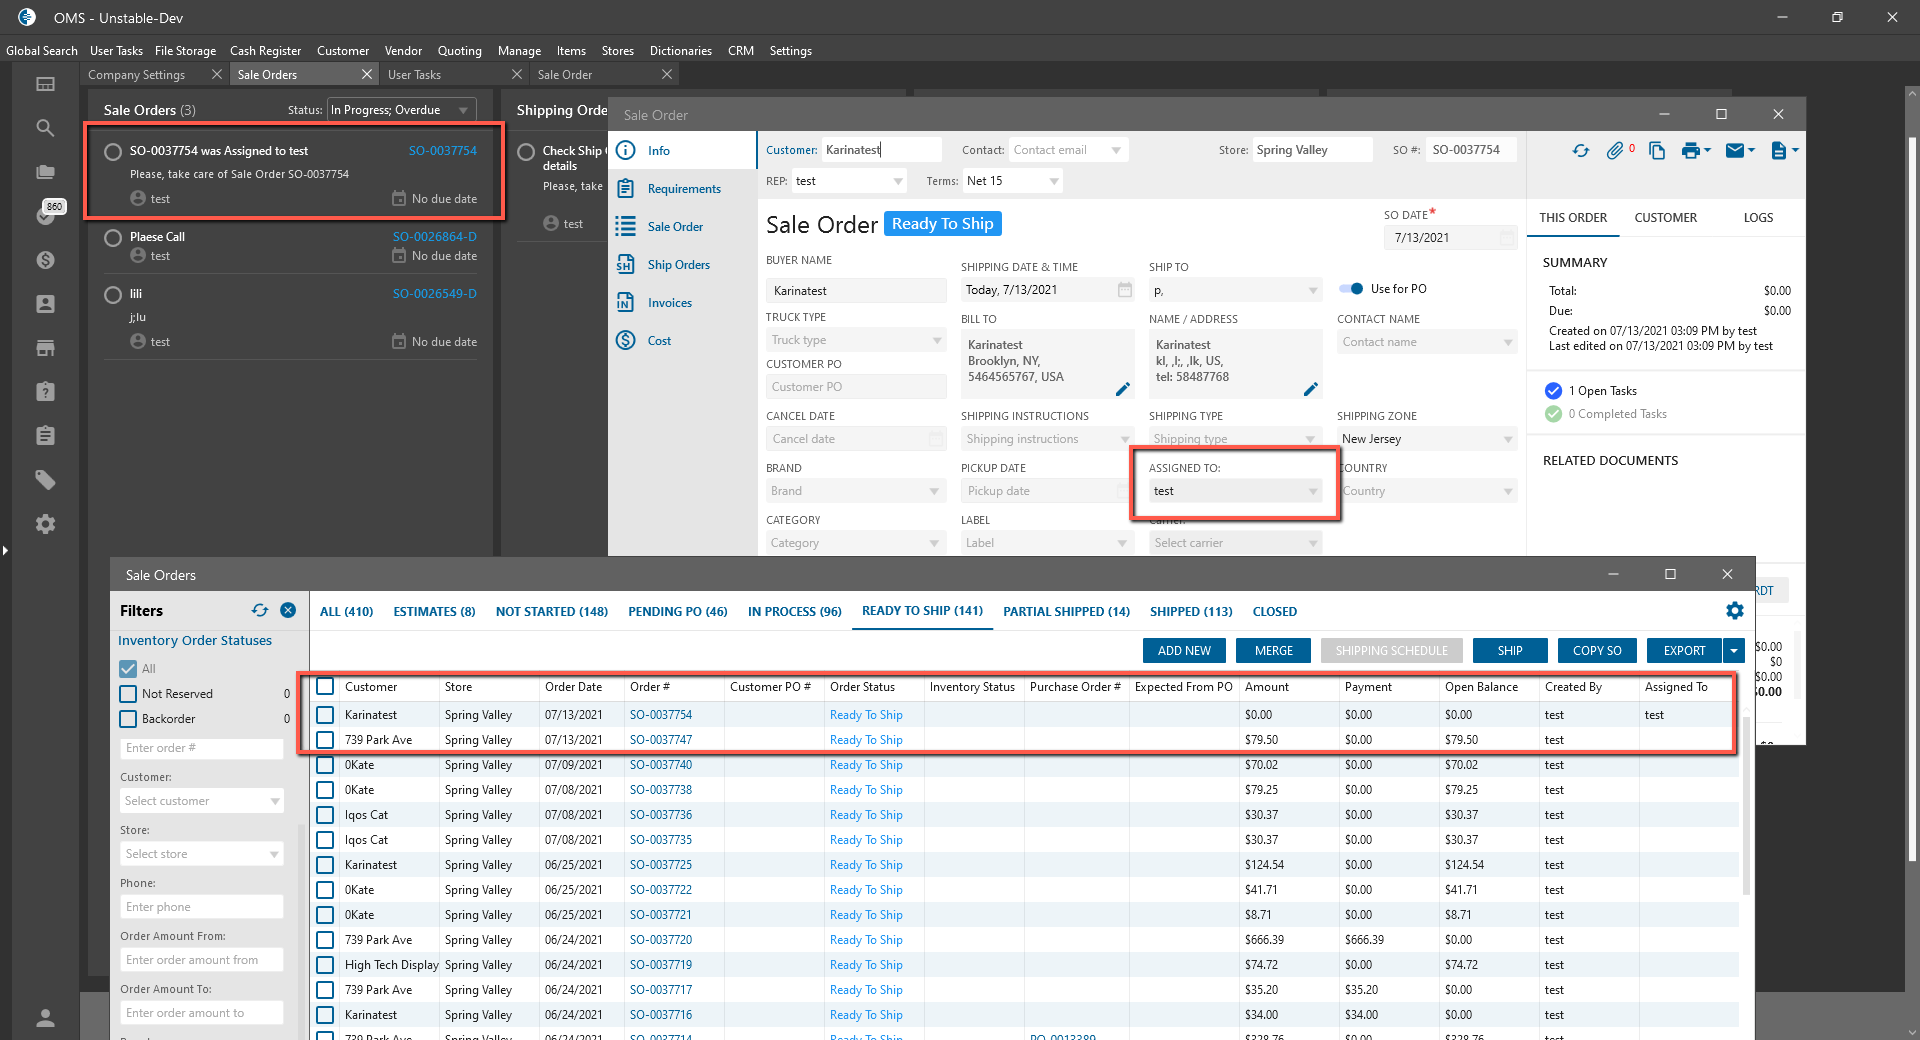Open the Status filter dropdown
This screenshot has width=1920, height=1040.
point(463,110)
